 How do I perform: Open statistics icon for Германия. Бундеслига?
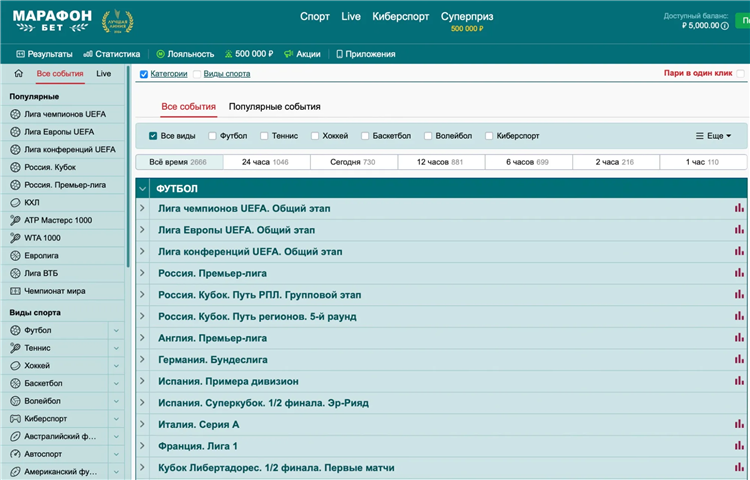point(739,359)
